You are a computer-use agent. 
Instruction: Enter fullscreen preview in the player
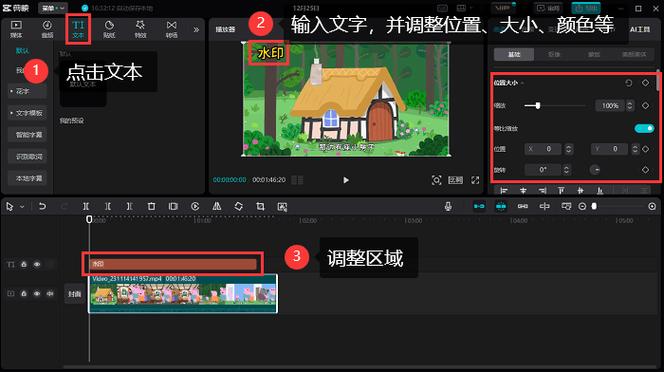[475, 180]
